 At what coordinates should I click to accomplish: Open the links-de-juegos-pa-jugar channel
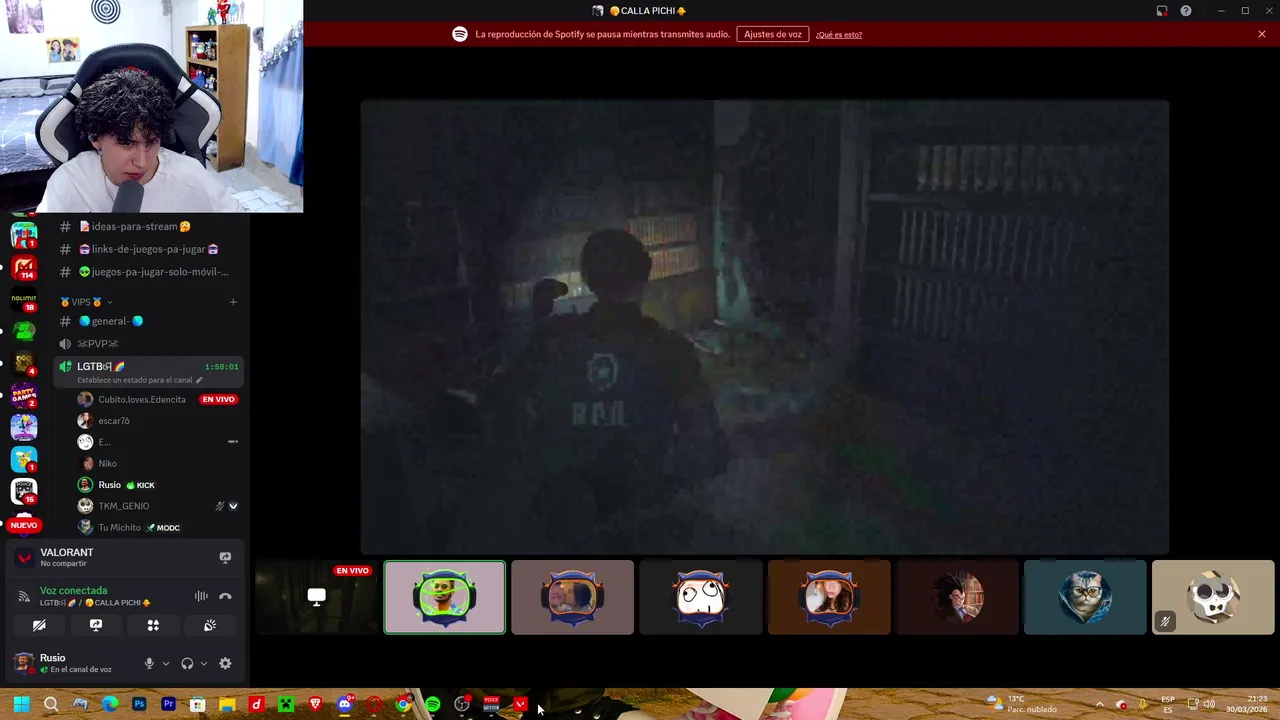point(148,249)
